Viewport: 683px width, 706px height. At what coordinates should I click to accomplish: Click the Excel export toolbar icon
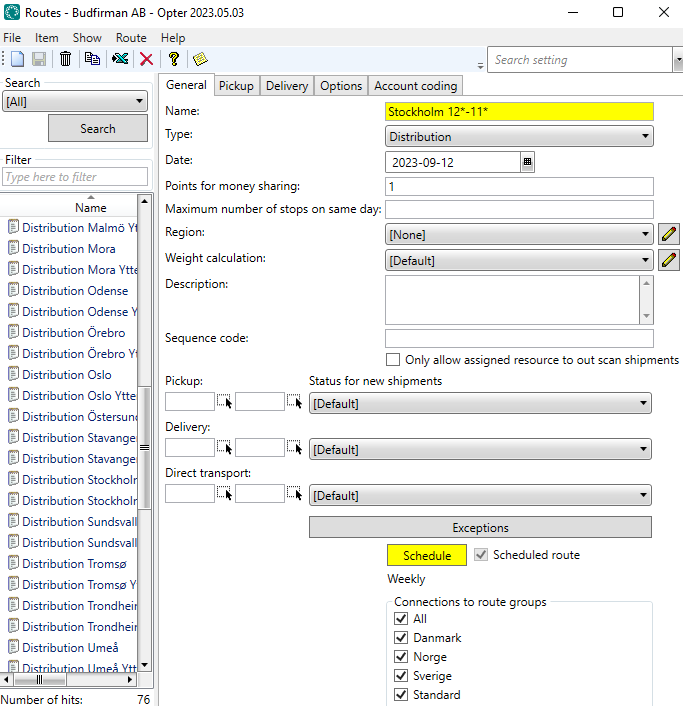120,59
